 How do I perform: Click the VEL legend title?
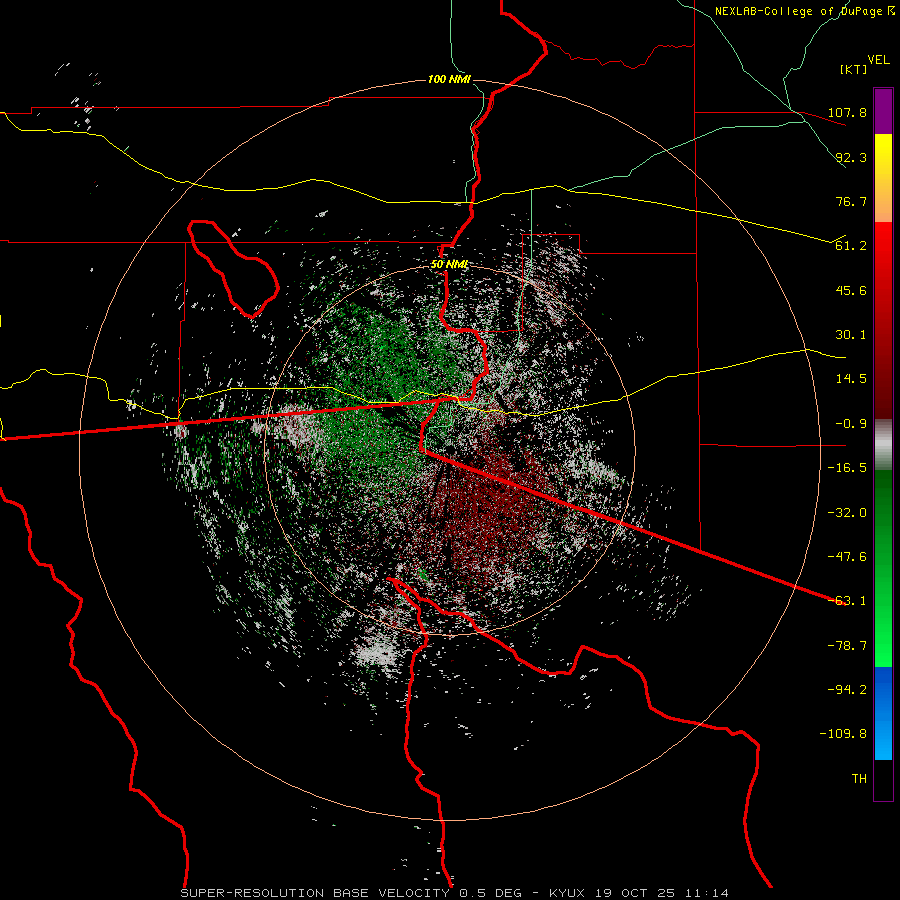pyautogui.click(x=878, y=60)
